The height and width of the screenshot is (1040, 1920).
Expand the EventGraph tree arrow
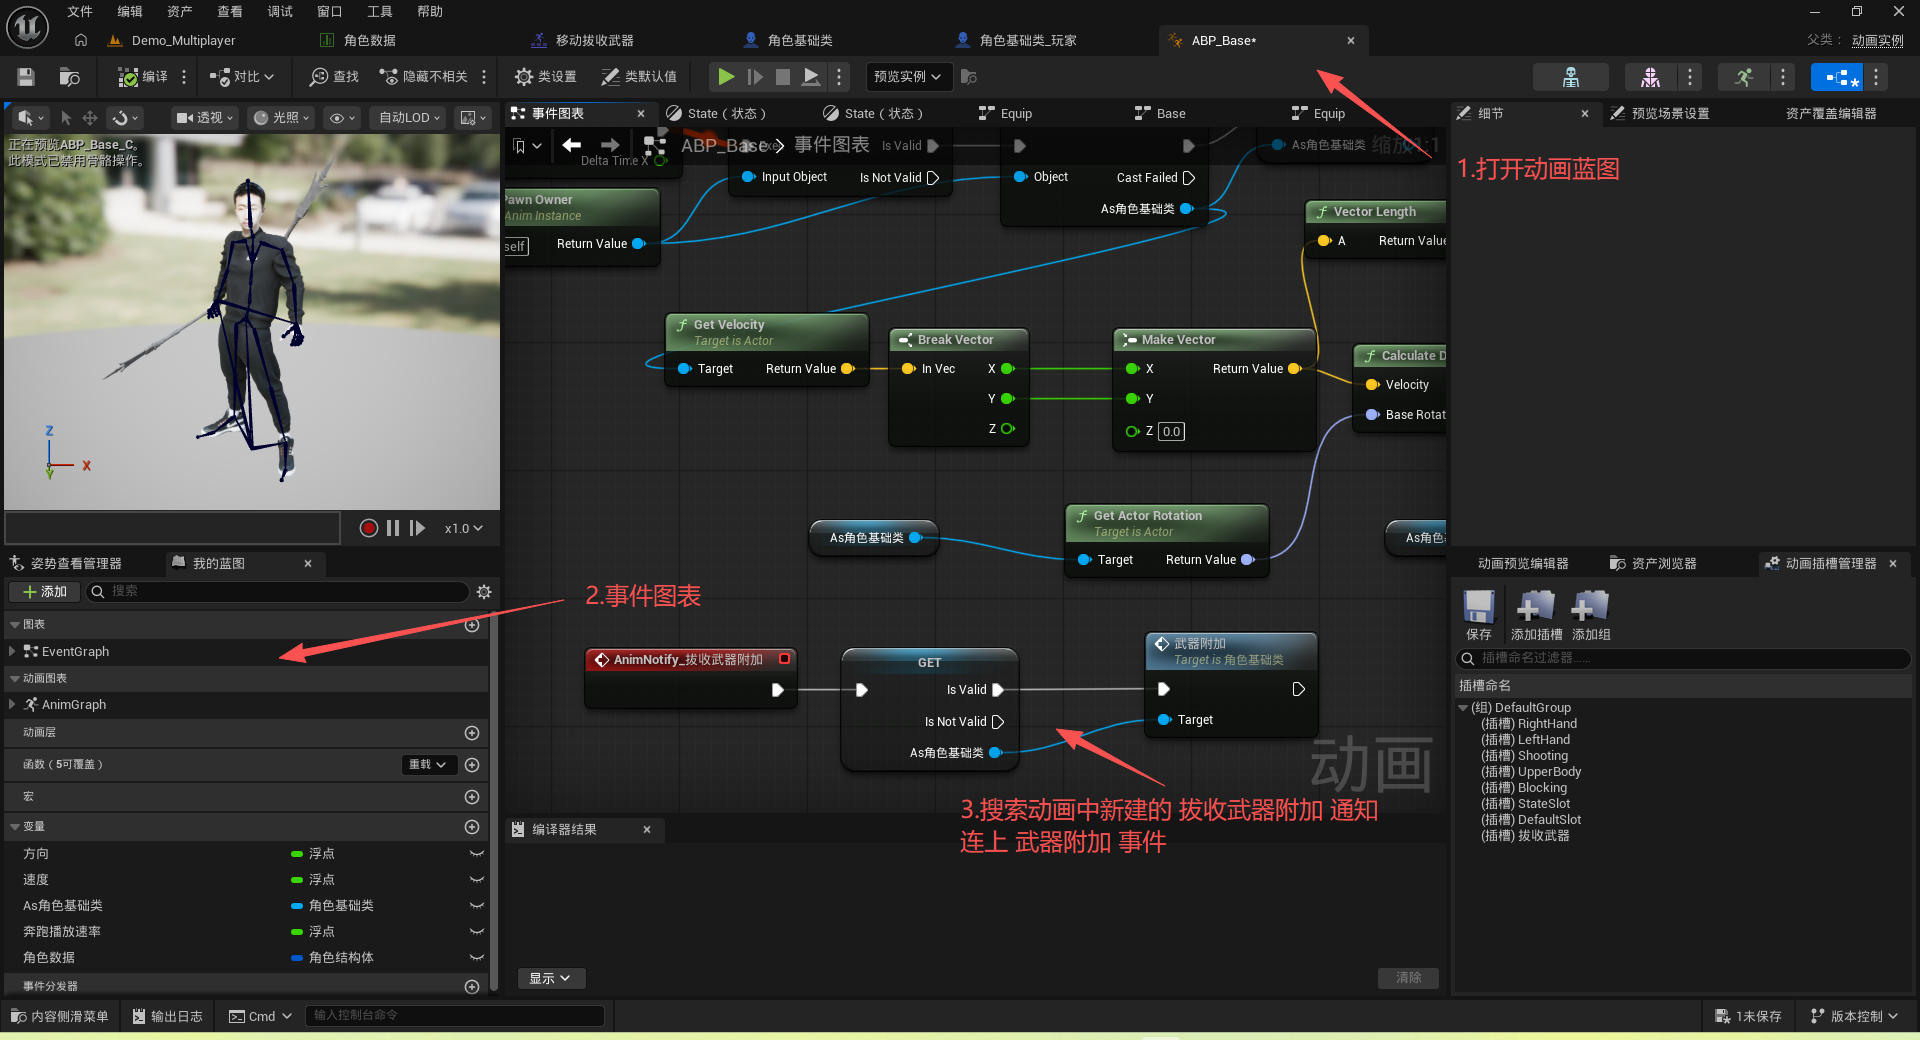[11, 652]
